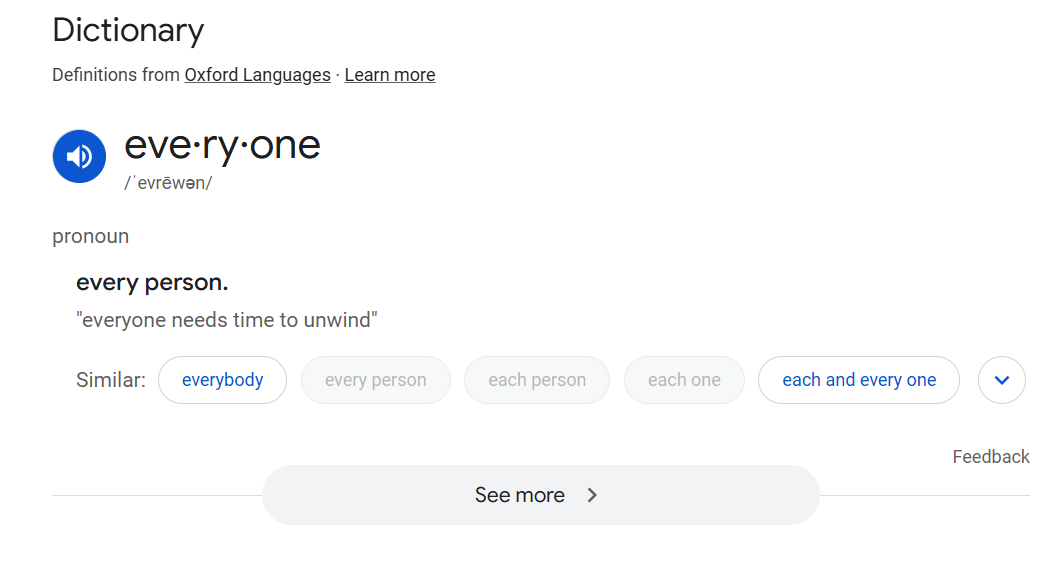This screenshot has width=1062, height=562.
Task: Click the See more button label
Action: [519, 495]
